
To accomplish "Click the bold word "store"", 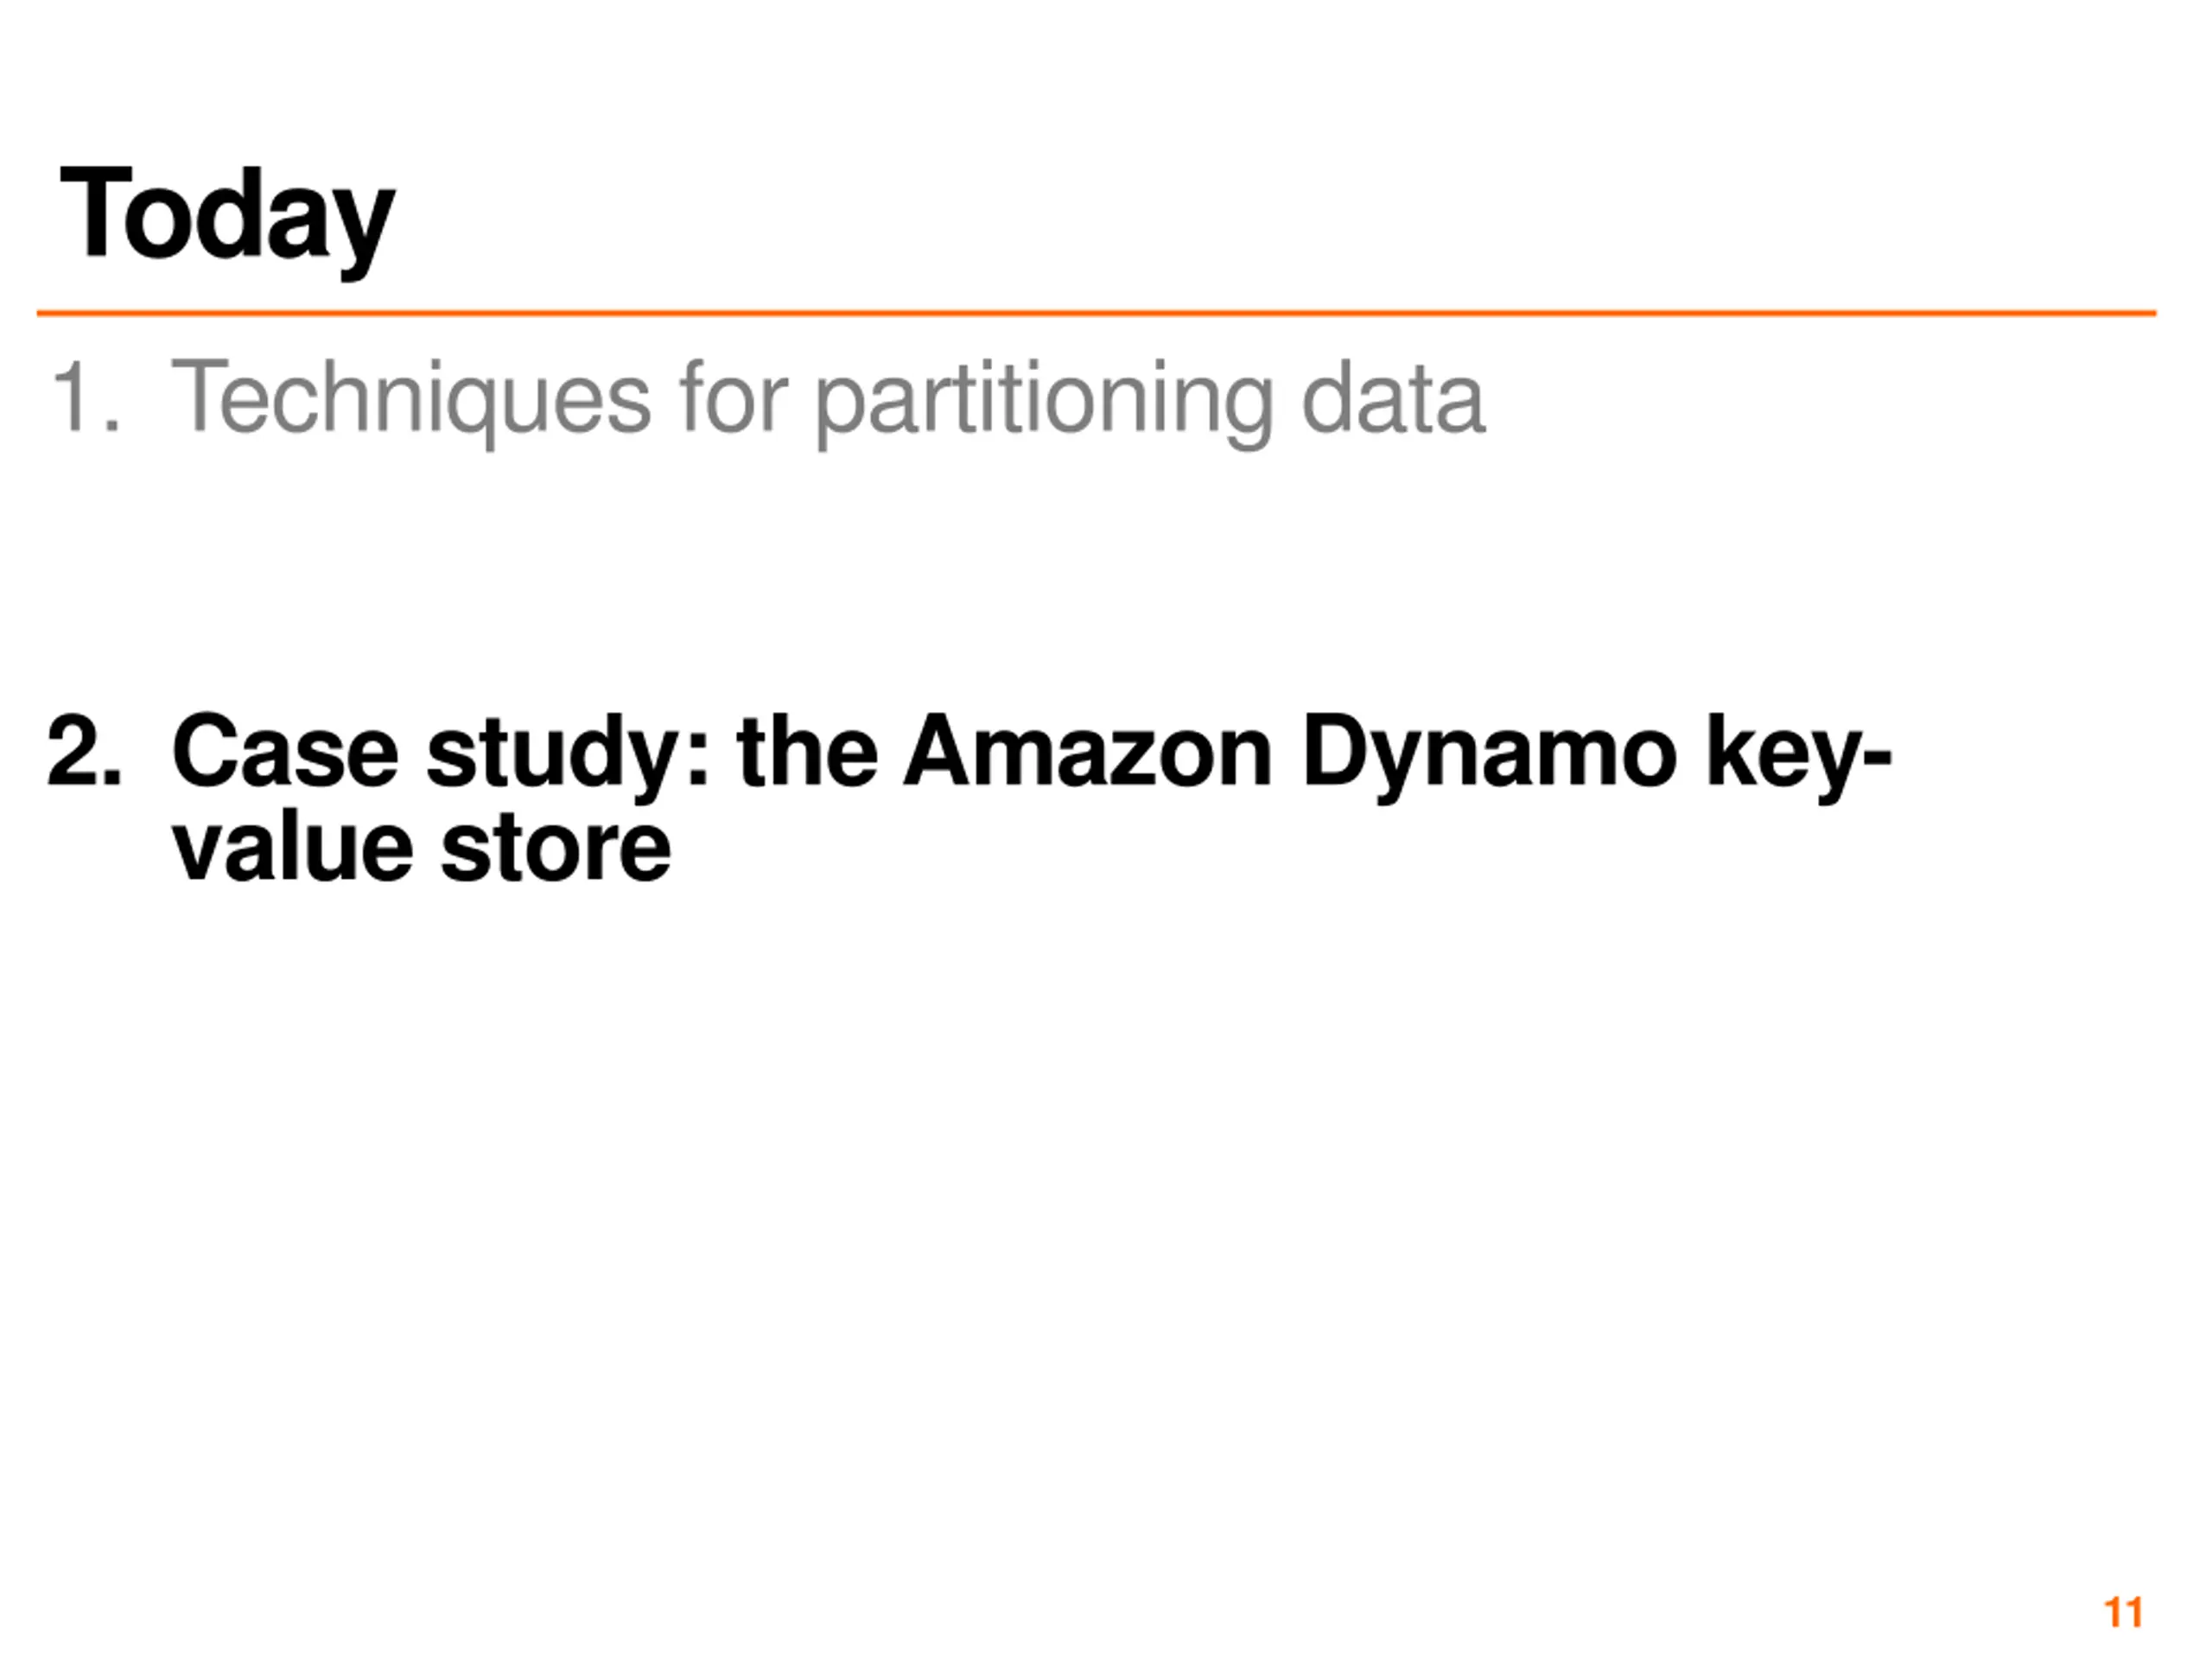I will point(556,849).
